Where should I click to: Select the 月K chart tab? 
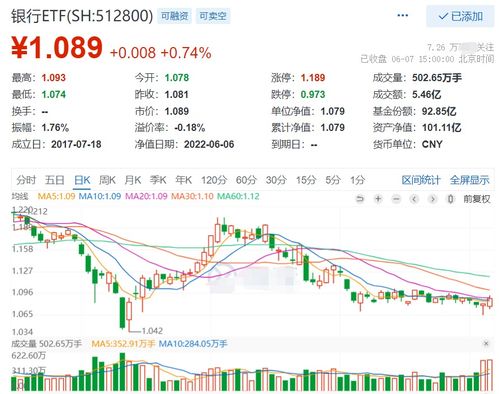pos(133,180)
